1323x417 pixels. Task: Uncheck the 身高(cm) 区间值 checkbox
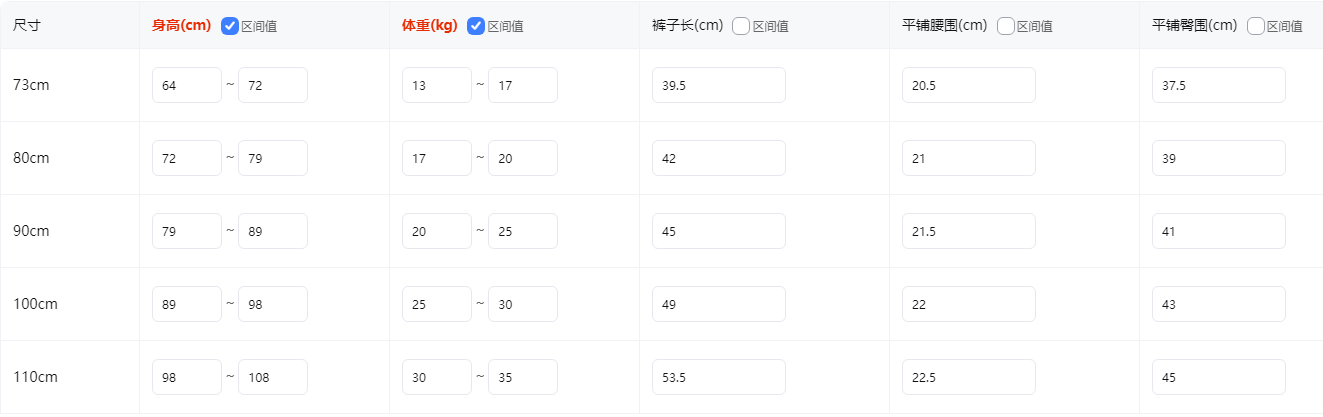[x=230, y=27]
